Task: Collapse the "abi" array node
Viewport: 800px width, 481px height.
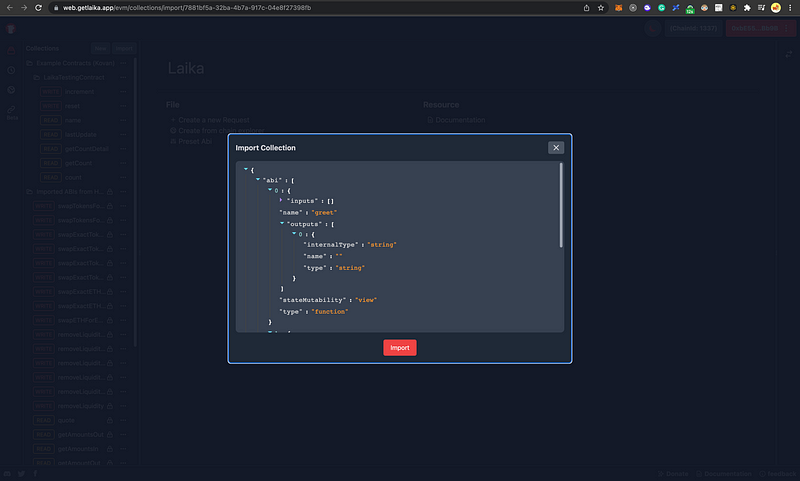Action: pyautogui.click(x=257, y=180)
